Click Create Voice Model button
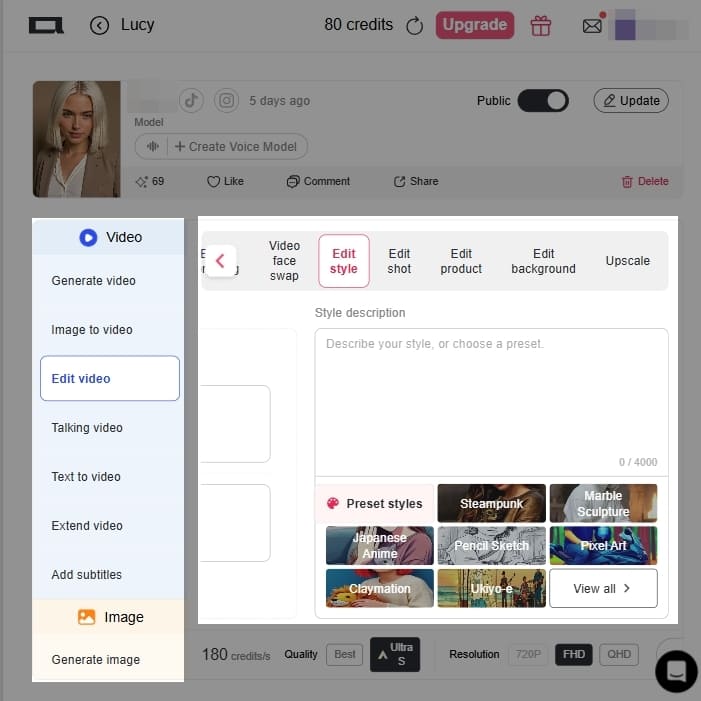701x701 pixels. (x=236, y=147)
